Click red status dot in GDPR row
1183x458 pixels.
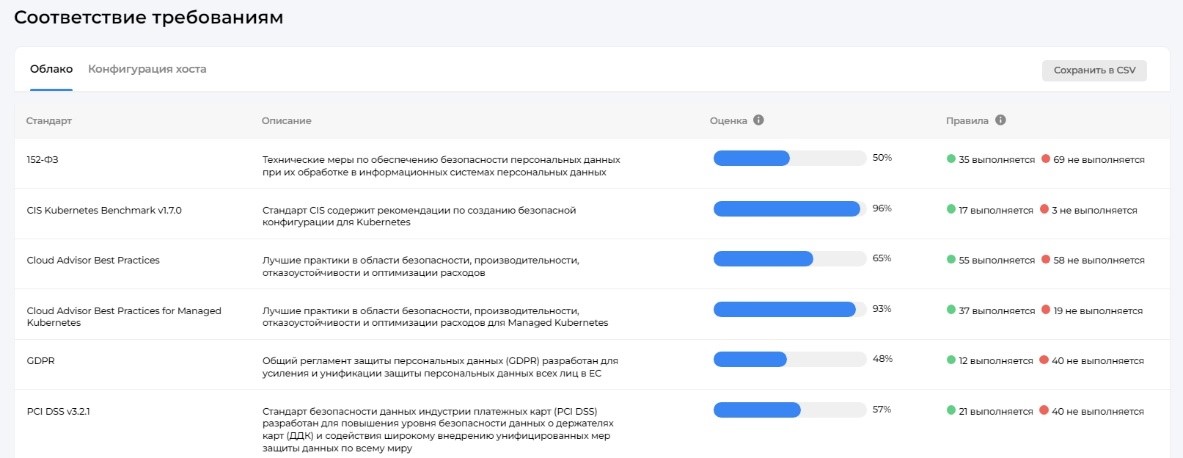point(1045,360)
